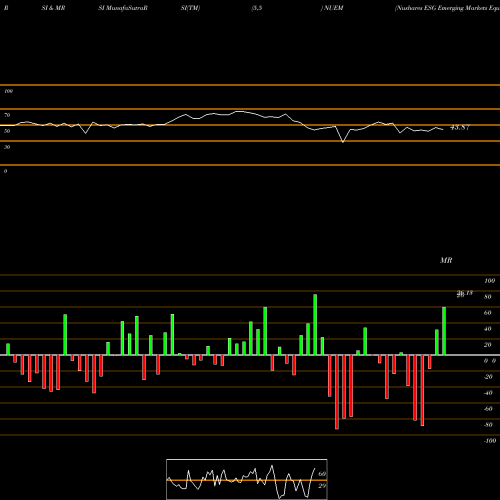Viewport: 500px width, 500px height.
Task: Open the mini RSI chart thumbnail
Action: [x=247, y=479]
